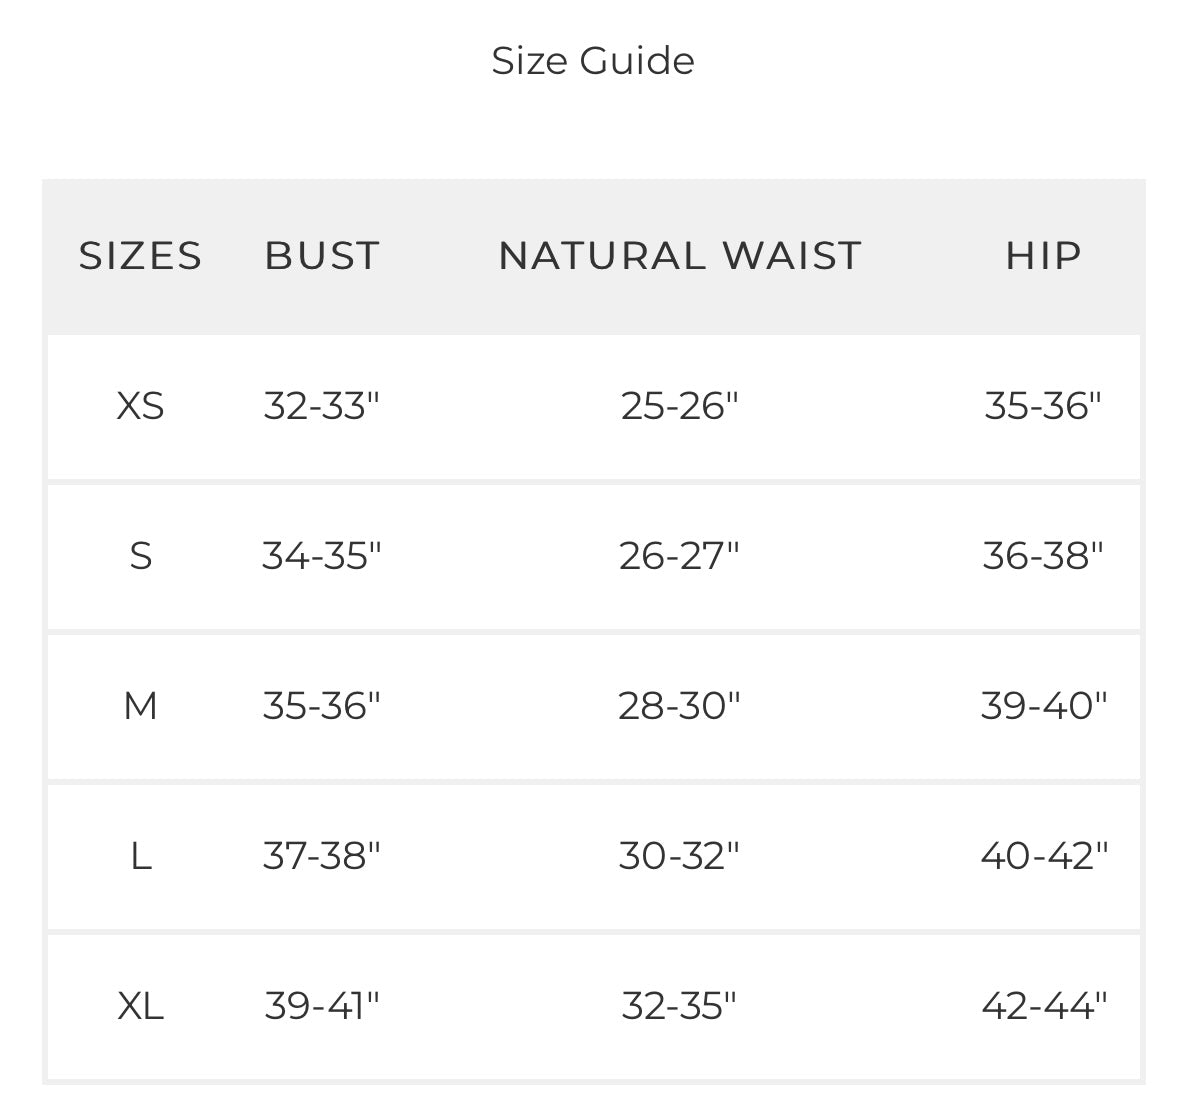
Task: Select the M size row label
Action: [x=141, y=706]
